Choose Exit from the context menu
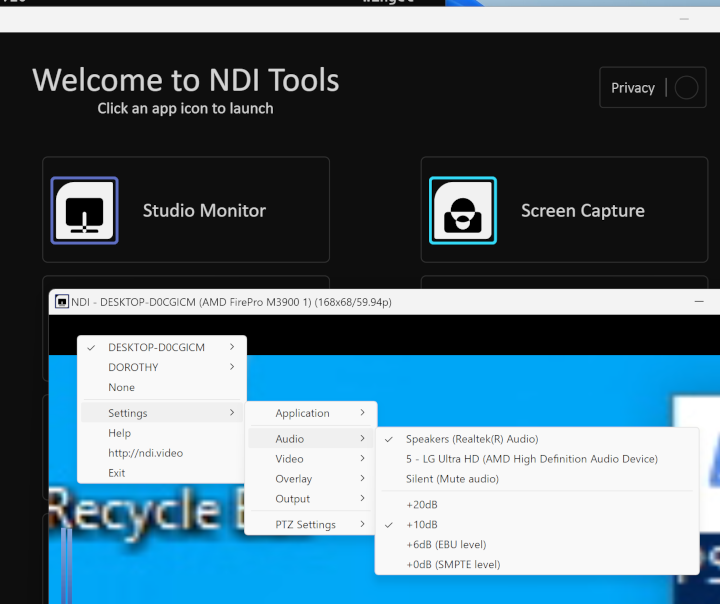This screenshot has height=604, width=720. coord(162,473)
